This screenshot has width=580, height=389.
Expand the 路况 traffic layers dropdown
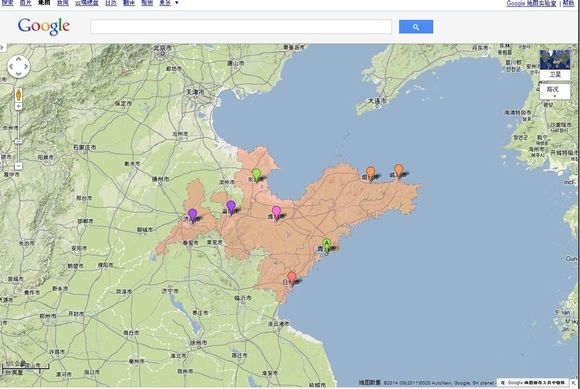(555, 91)
